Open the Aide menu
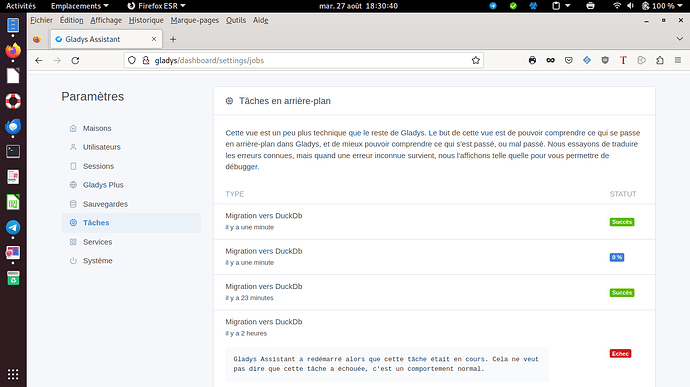 point(261,20)
